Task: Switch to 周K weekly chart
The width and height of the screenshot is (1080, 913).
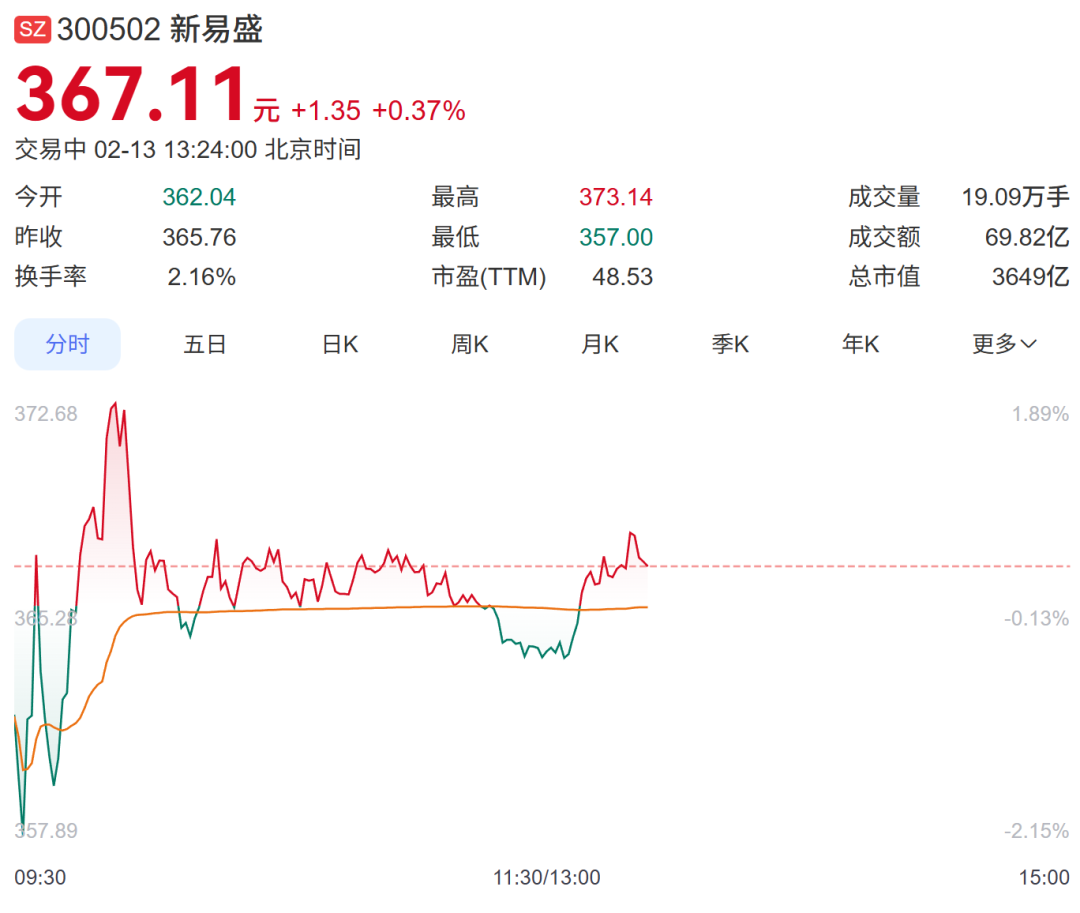Action: (x=469, y=345)
